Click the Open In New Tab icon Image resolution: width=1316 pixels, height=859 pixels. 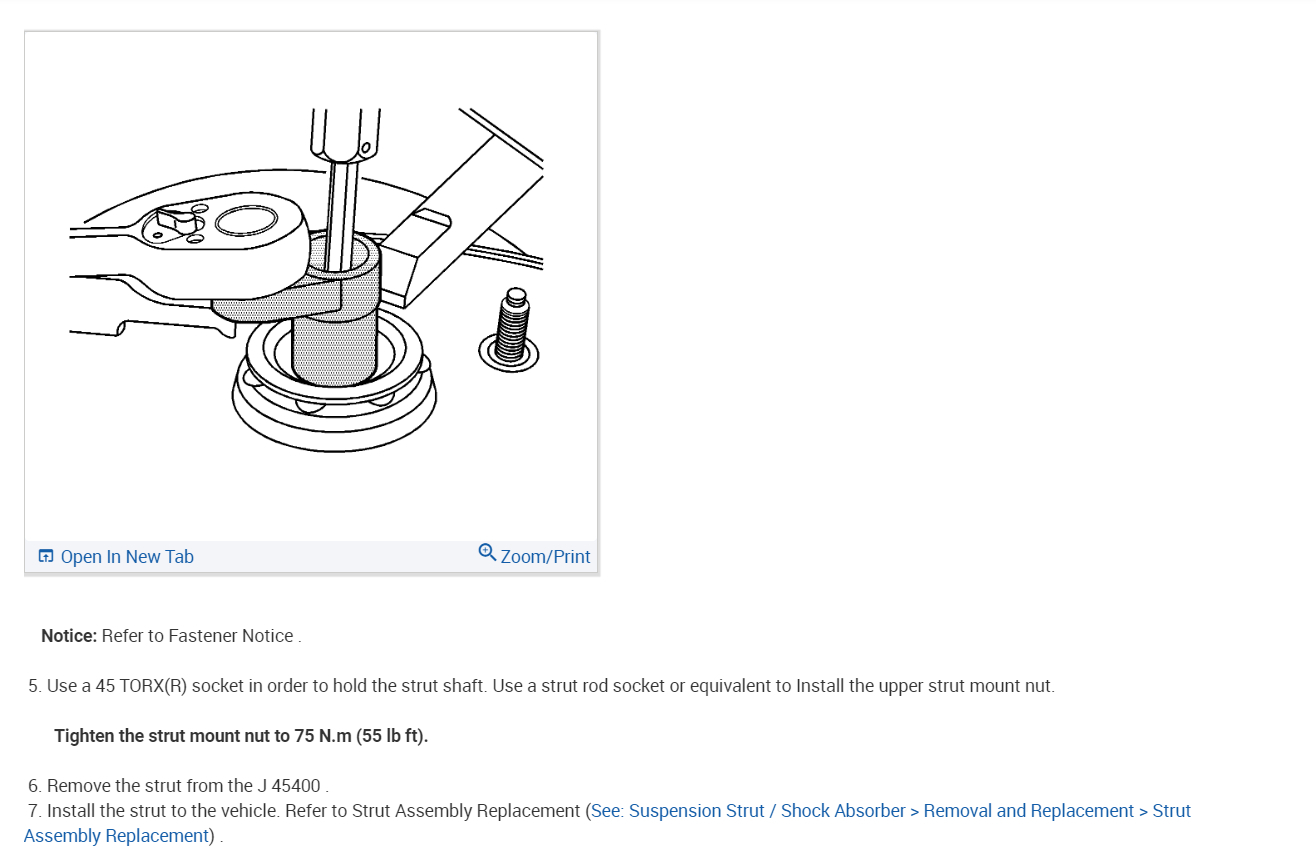tap(45, 556)
